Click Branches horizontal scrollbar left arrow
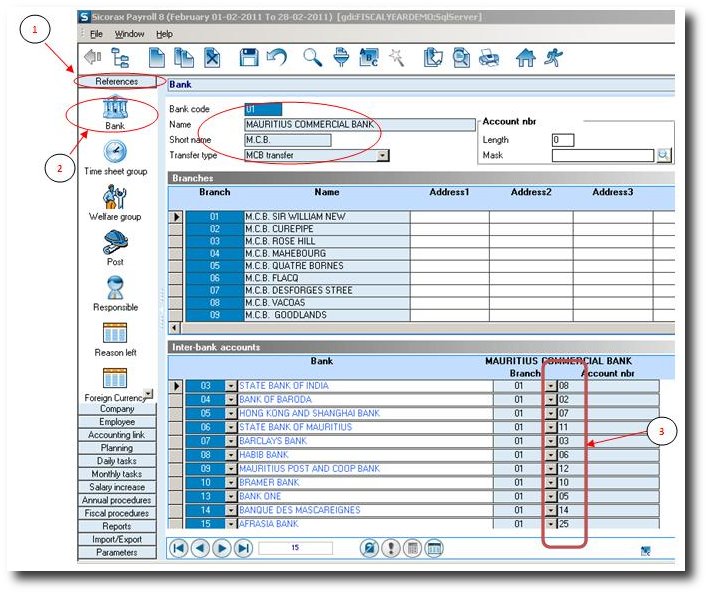Image resolution: width=708 pixels, height=594 pixels. pos(176,327)
